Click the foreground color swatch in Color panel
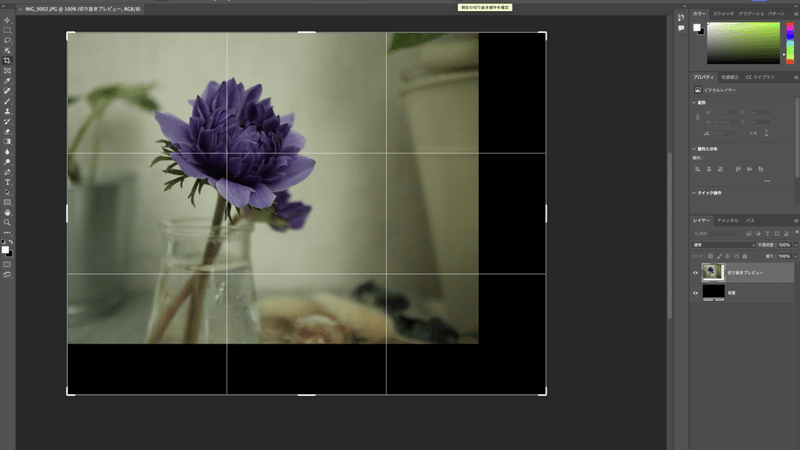 click(x=696, y=28)
